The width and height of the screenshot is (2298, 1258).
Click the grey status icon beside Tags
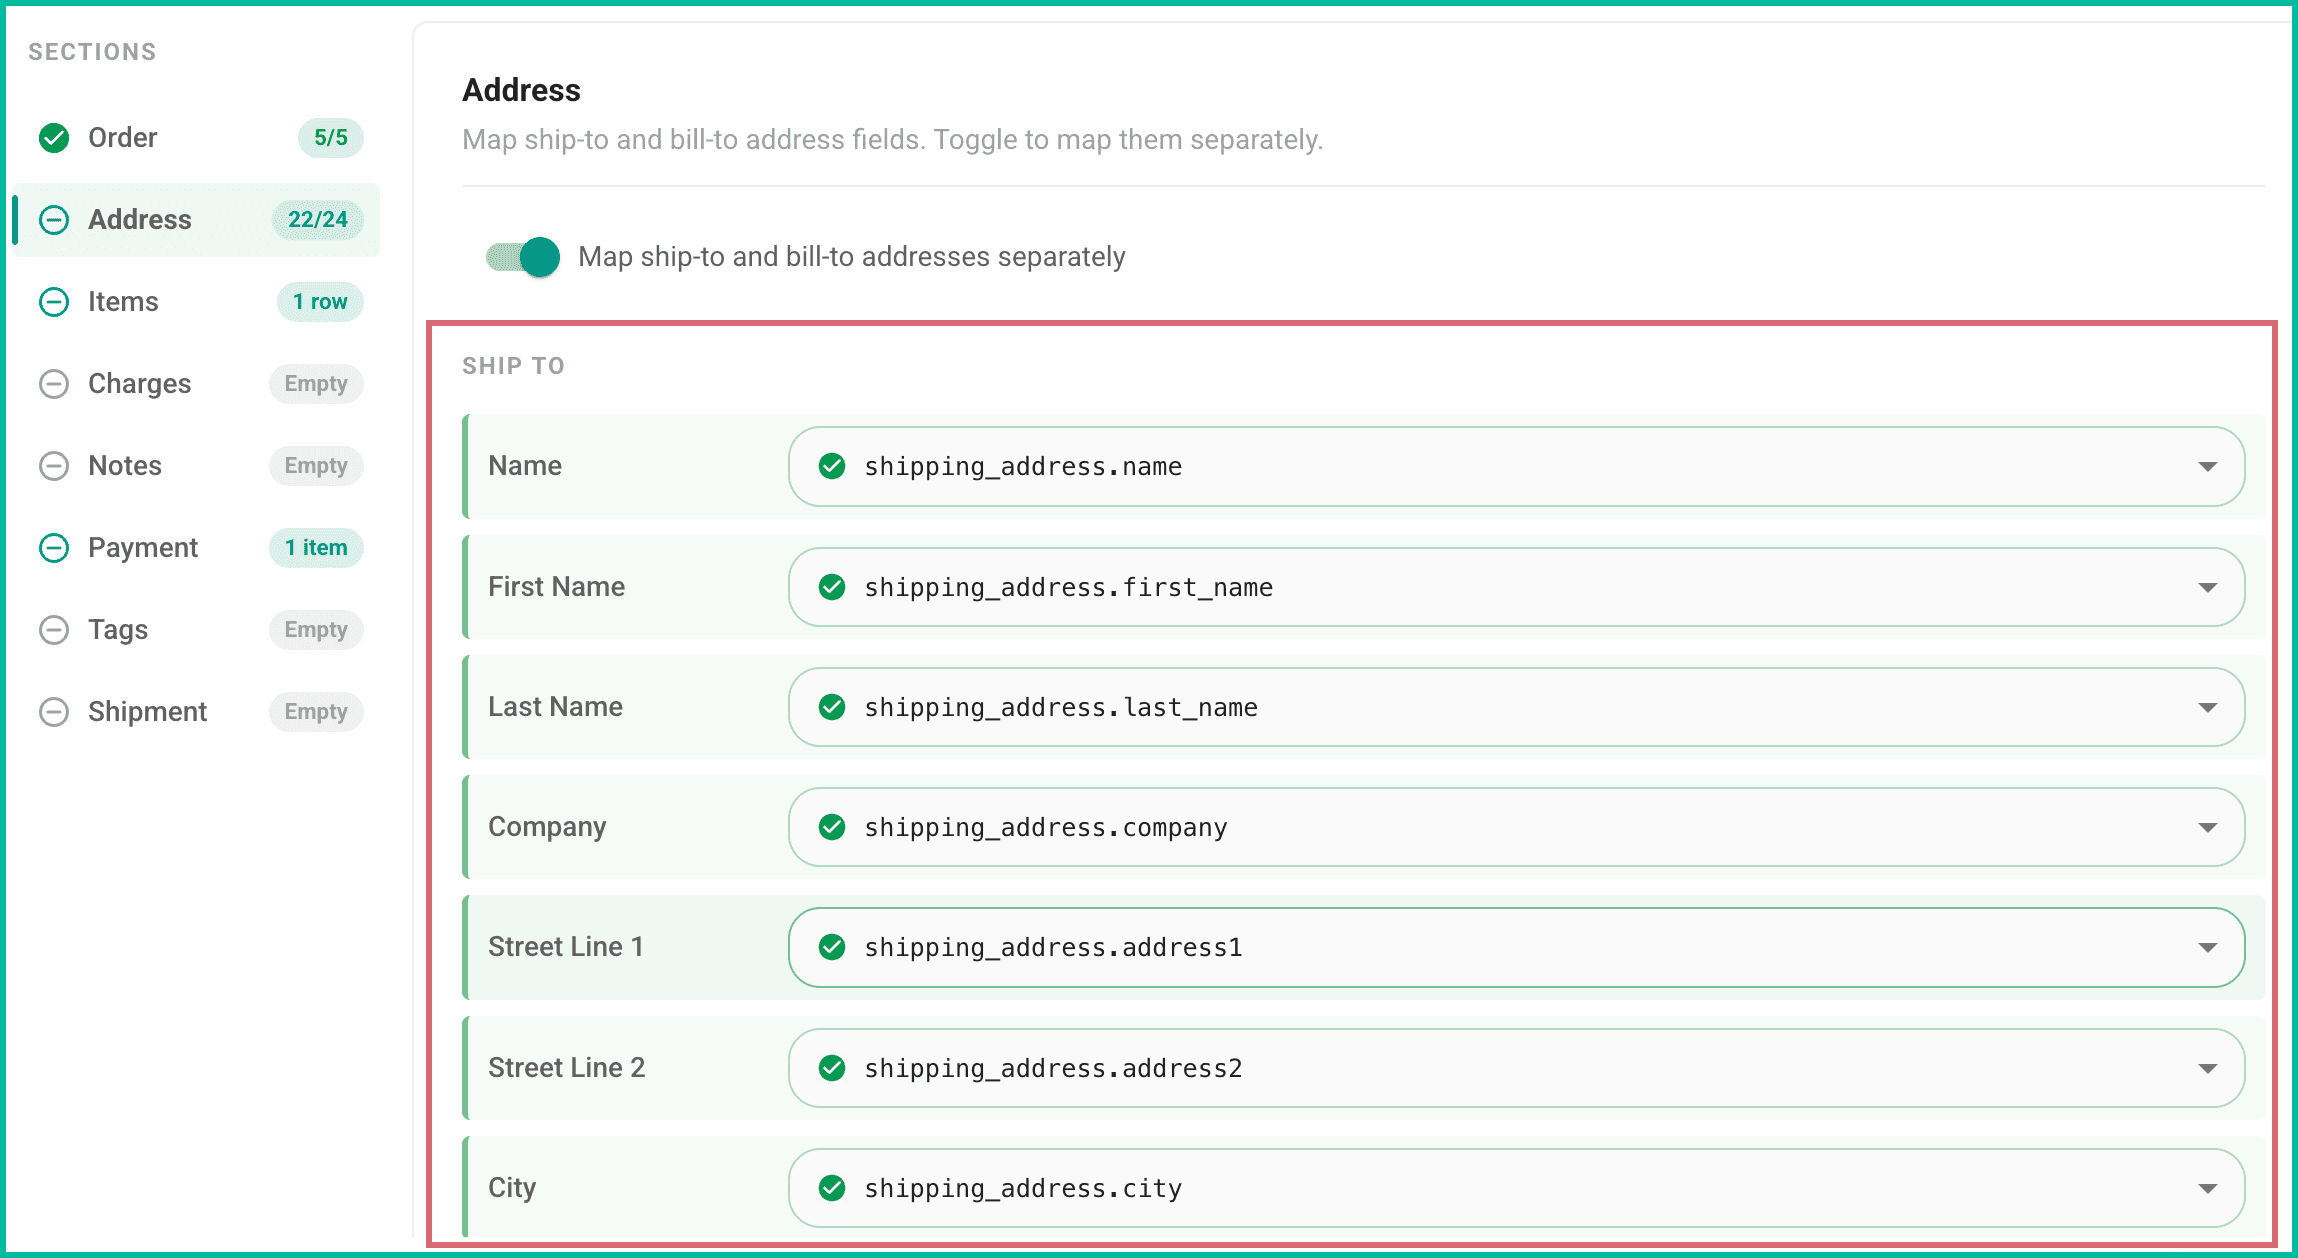pos(54,630)
